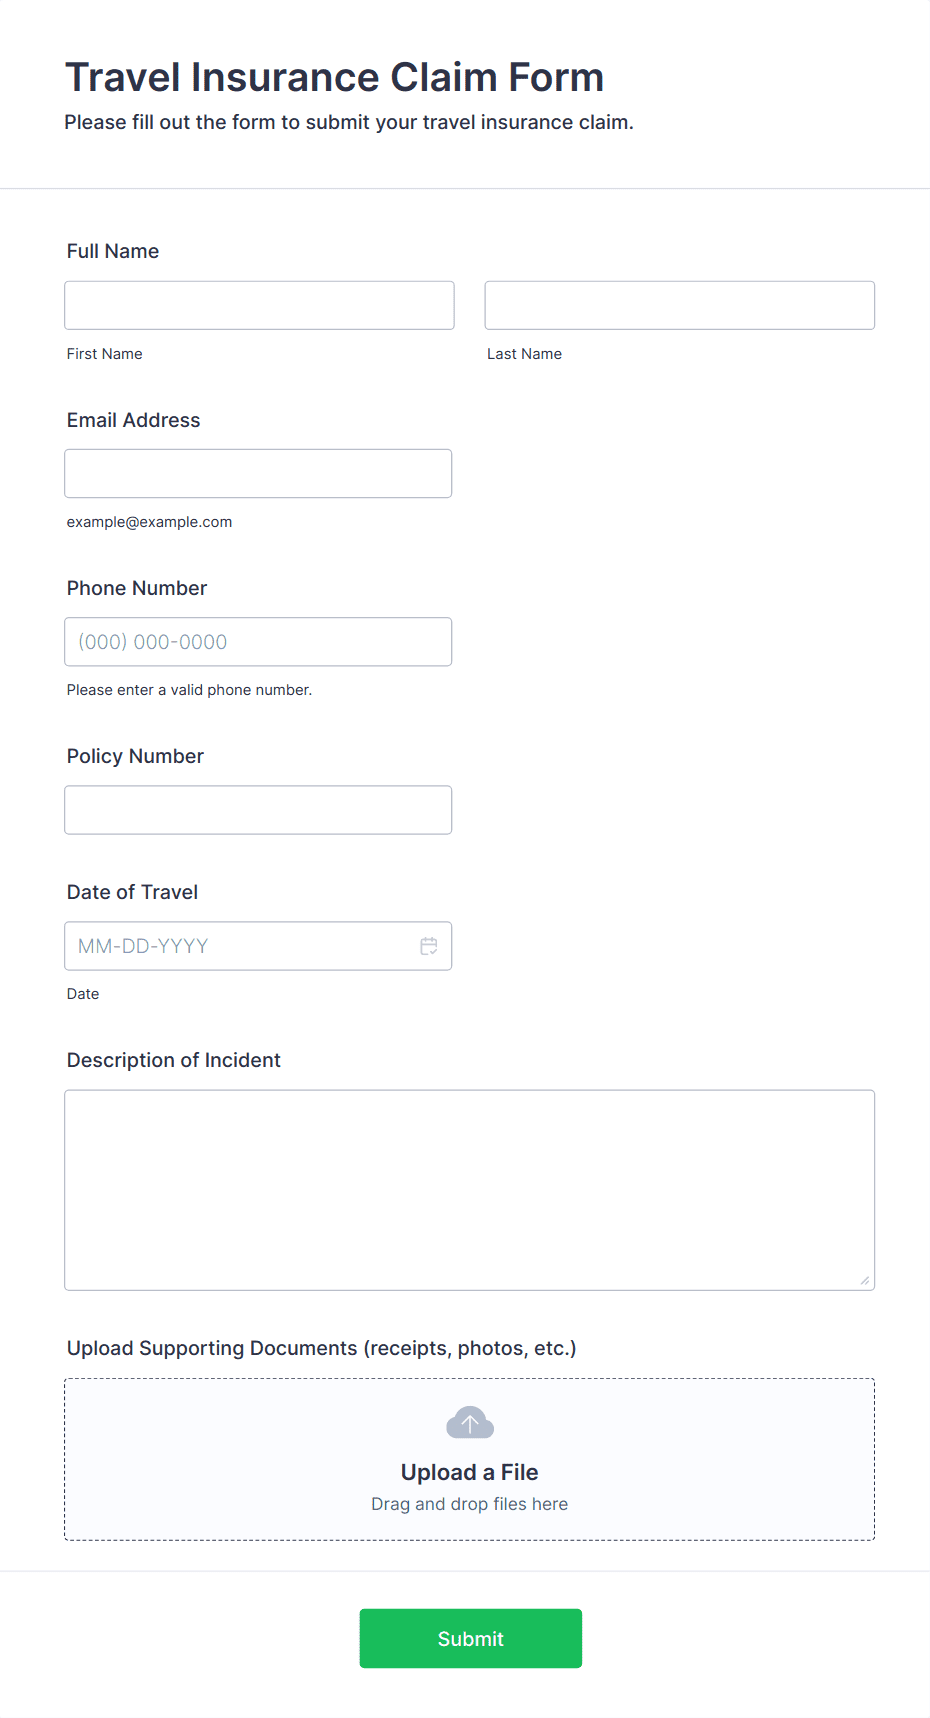930x1718 pixels.
Task: Click the 'Email Address' field label
Action: point(134,420)
